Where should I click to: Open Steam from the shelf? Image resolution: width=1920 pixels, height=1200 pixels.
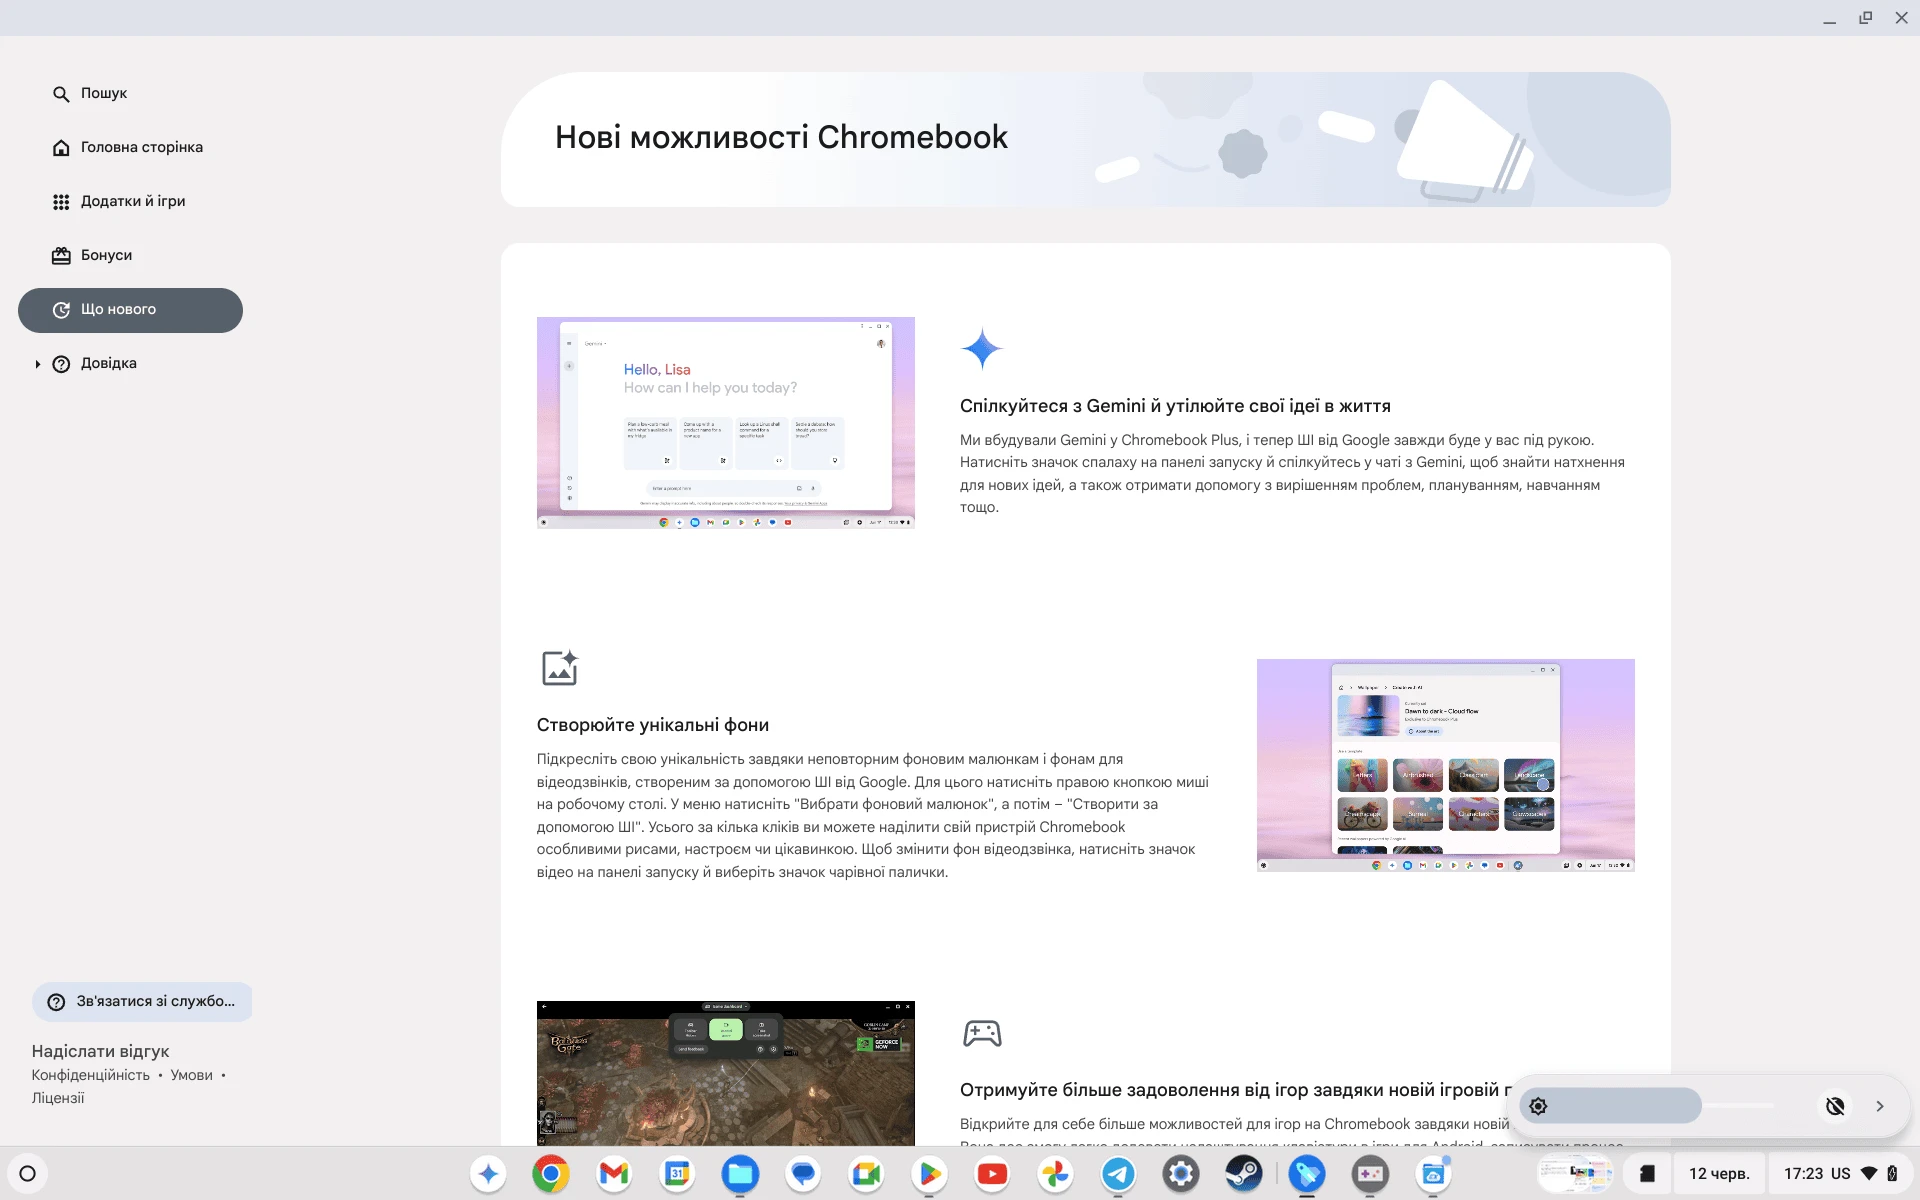click(x=1244, y=1174)
